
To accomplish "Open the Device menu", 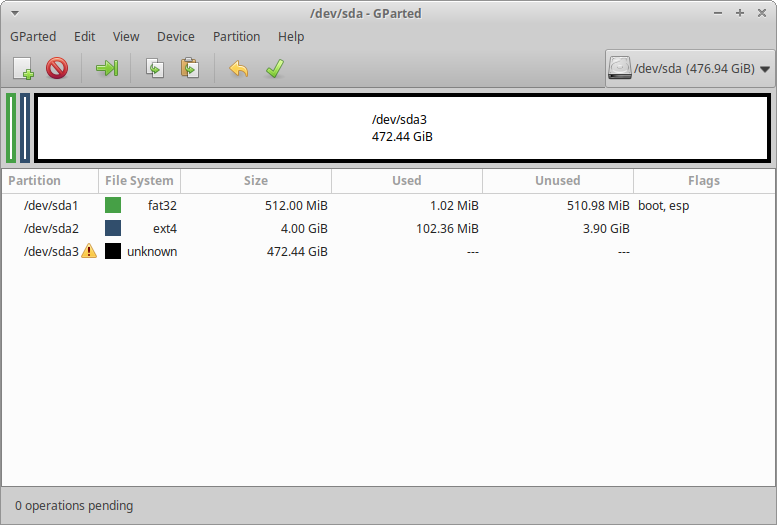I will tap(176, 37).
